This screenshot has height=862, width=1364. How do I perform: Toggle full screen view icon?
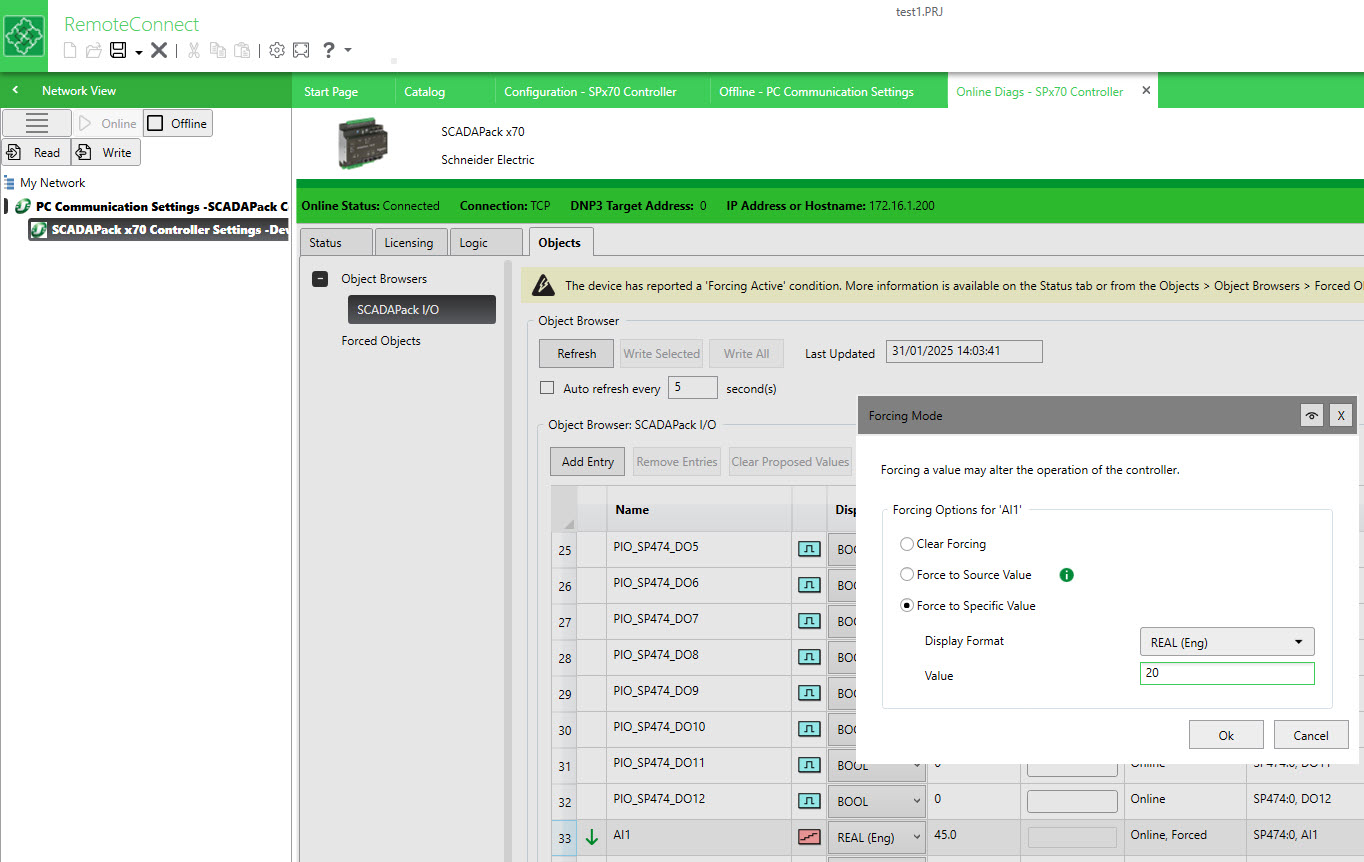[x=301, y=50]
